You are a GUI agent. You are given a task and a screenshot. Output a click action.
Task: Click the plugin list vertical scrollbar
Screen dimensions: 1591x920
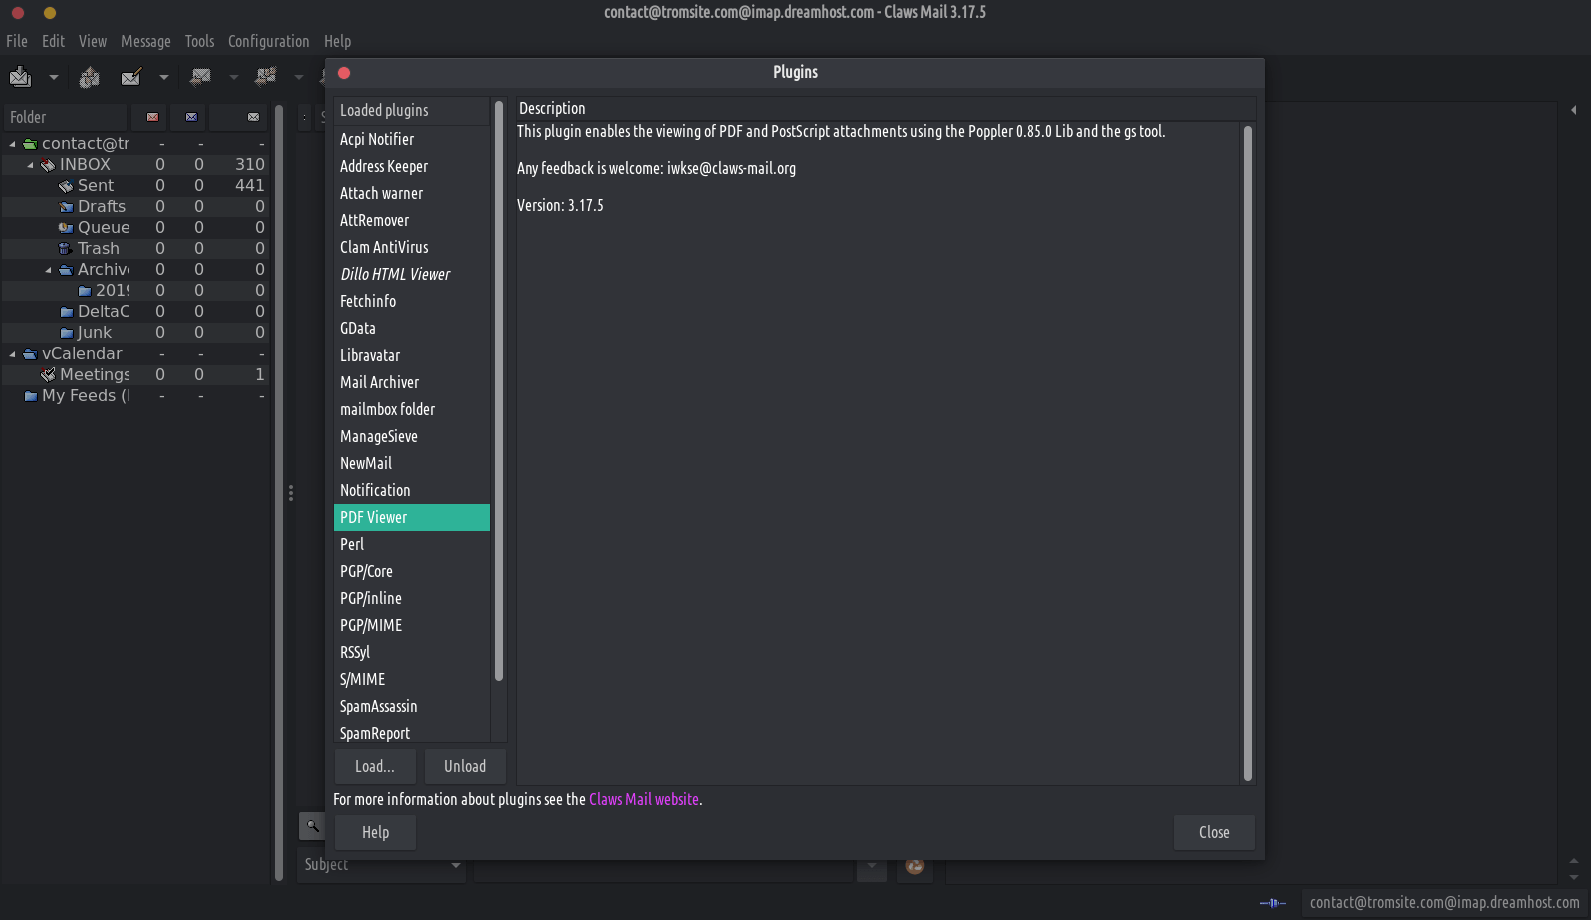(499, 391)
